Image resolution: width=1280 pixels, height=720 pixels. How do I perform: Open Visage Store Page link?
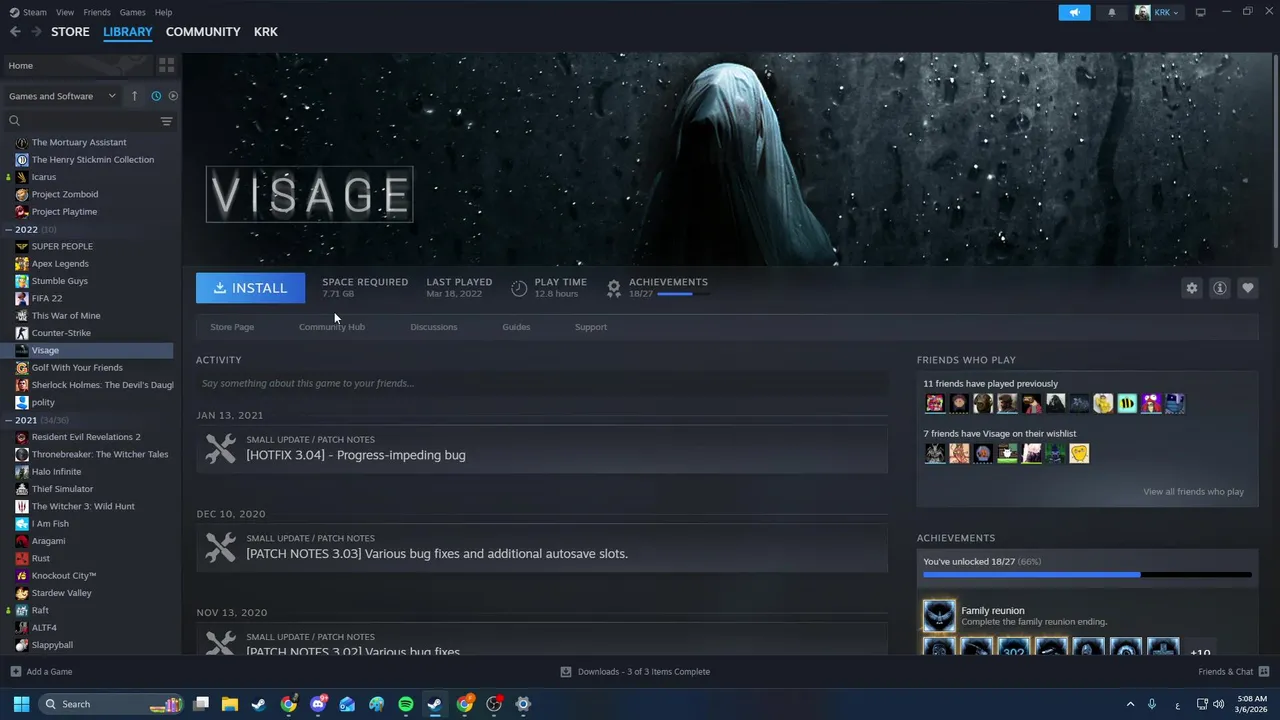(x=232, y=327)
